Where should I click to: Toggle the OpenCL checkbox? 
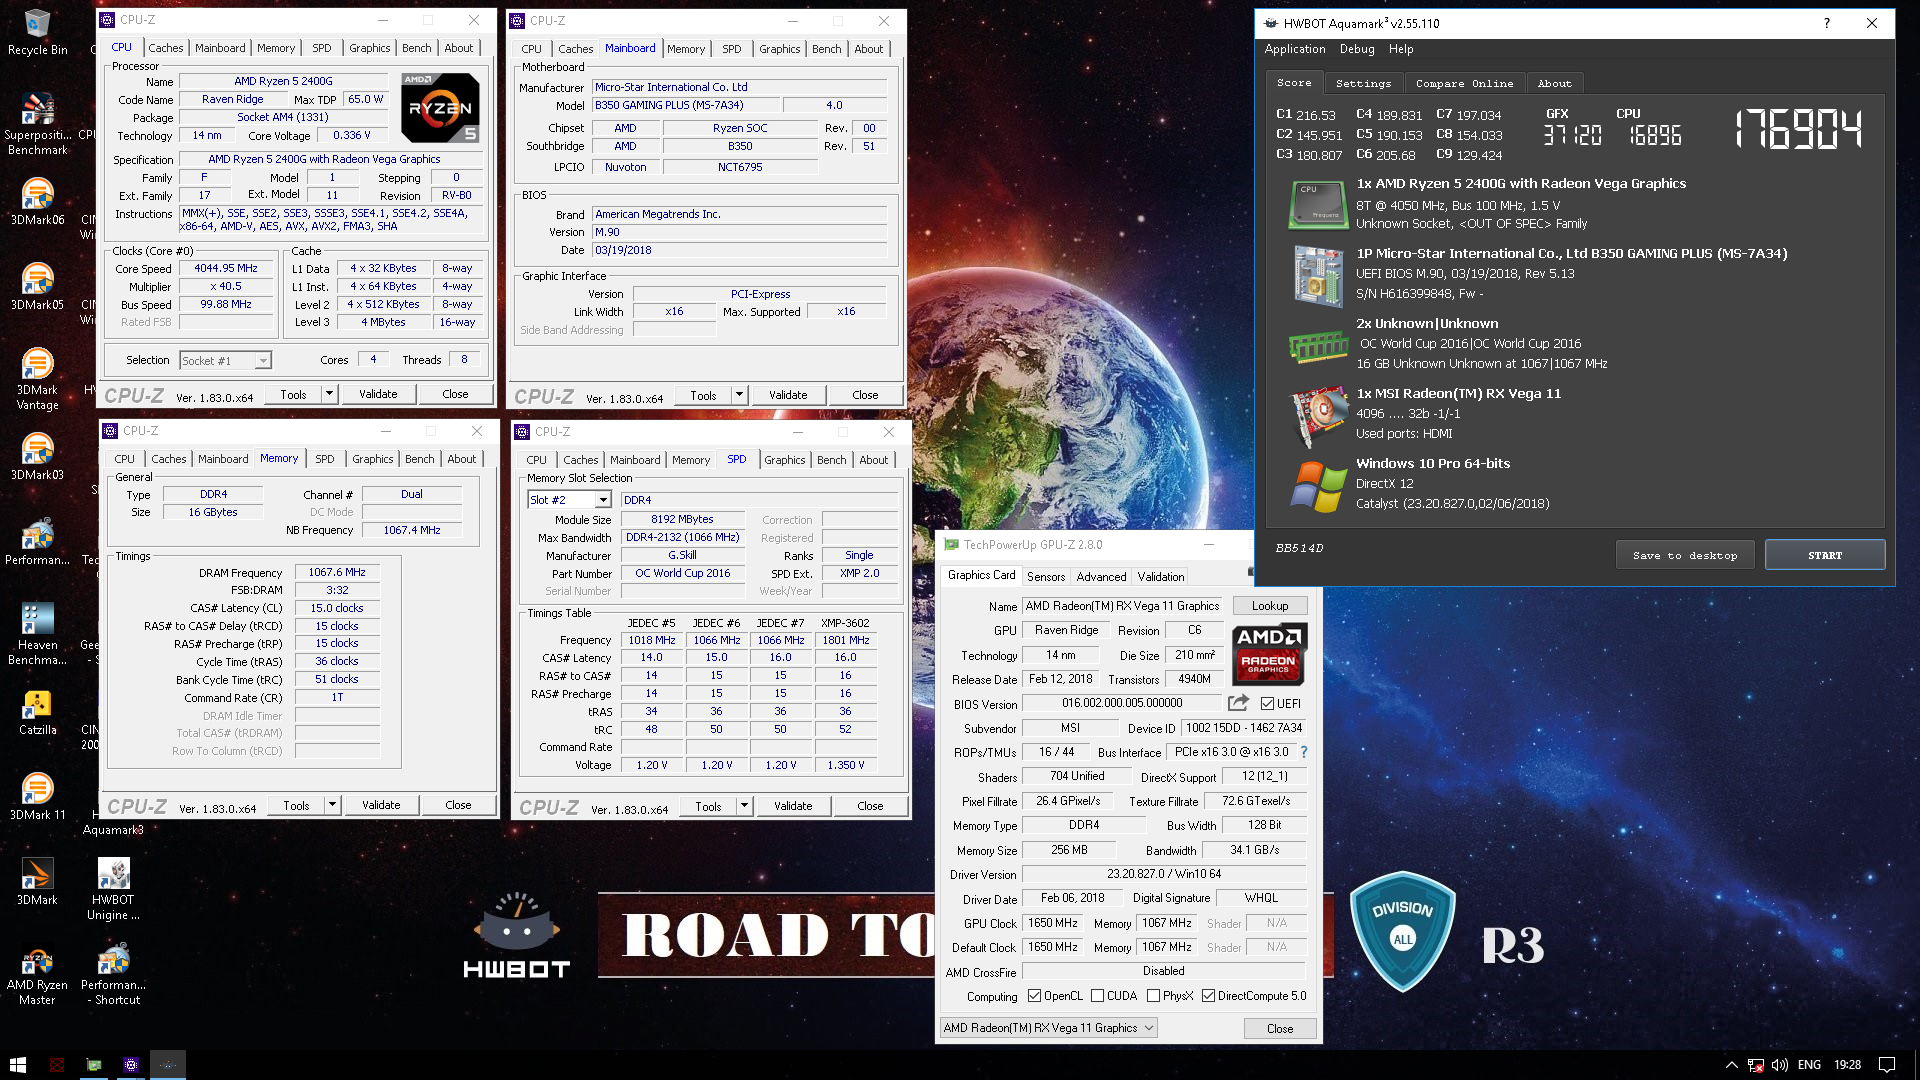click(1035, 996)
